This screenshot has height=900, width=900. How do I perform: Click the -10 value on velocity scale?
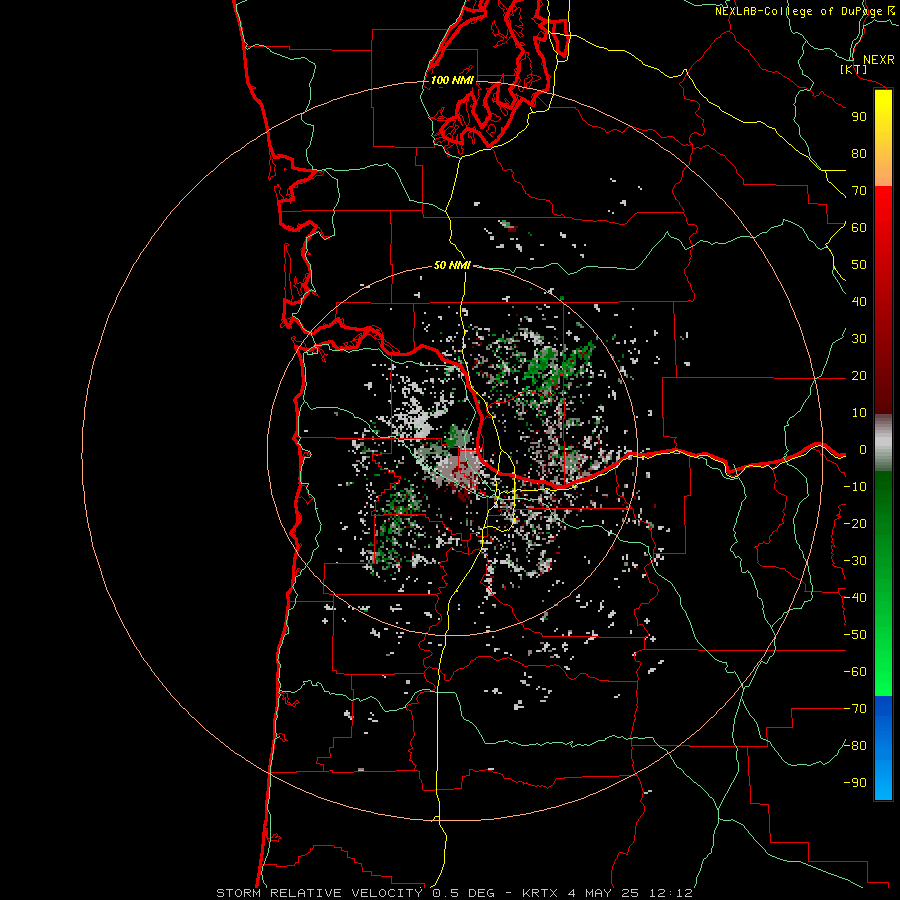pyautogui.click(x=855, y=487)
